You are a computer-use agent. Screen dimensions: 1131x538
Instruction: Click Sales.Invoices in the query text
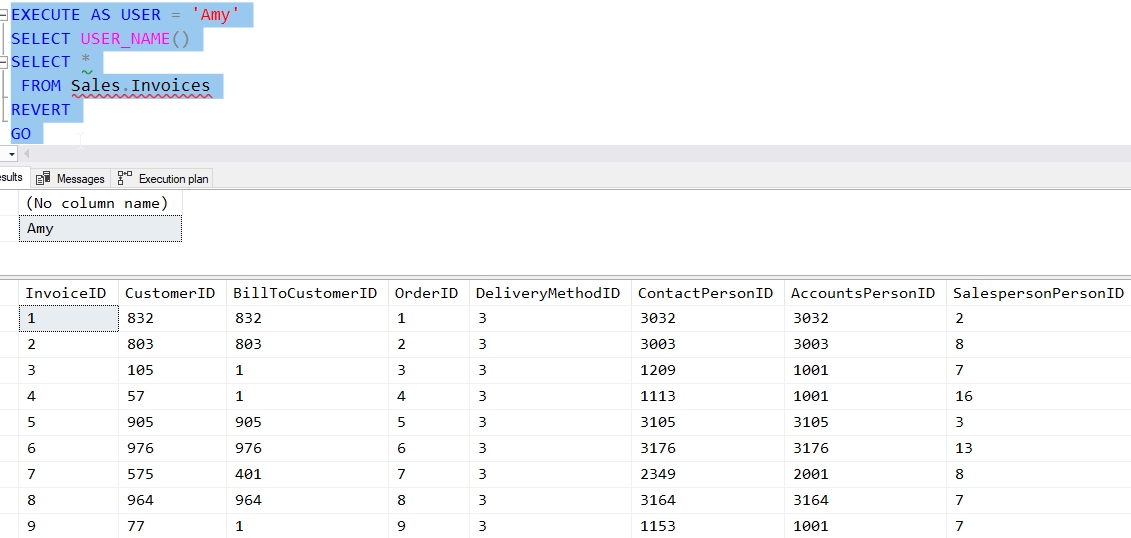(140, 86)
